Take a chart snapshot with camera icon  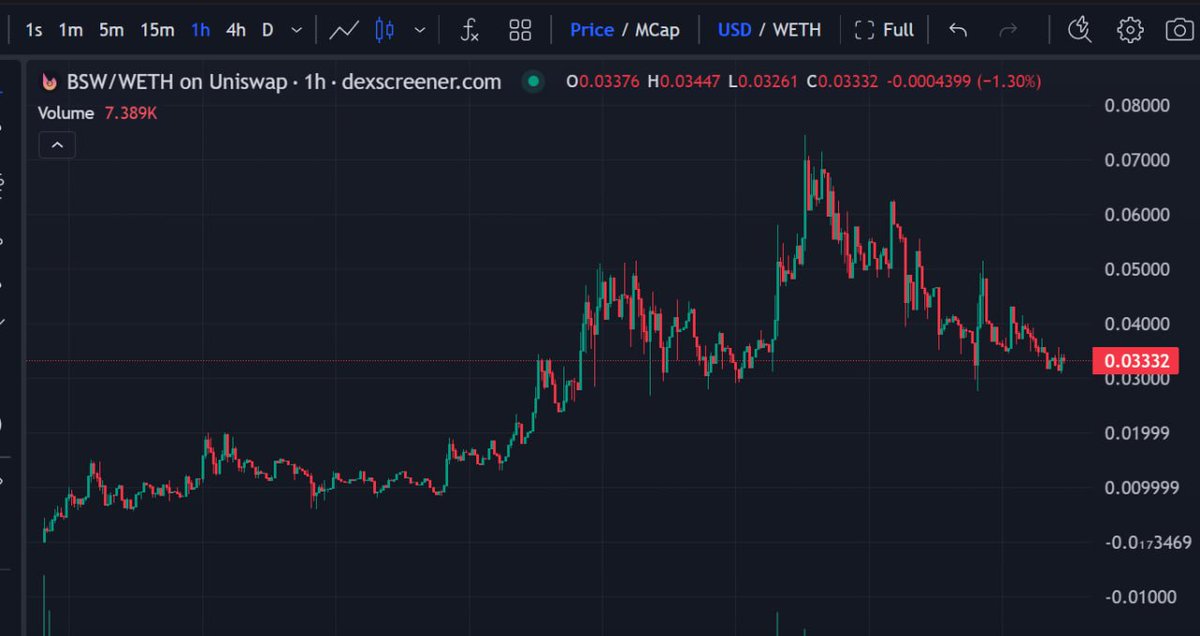tap(1178, 30)
